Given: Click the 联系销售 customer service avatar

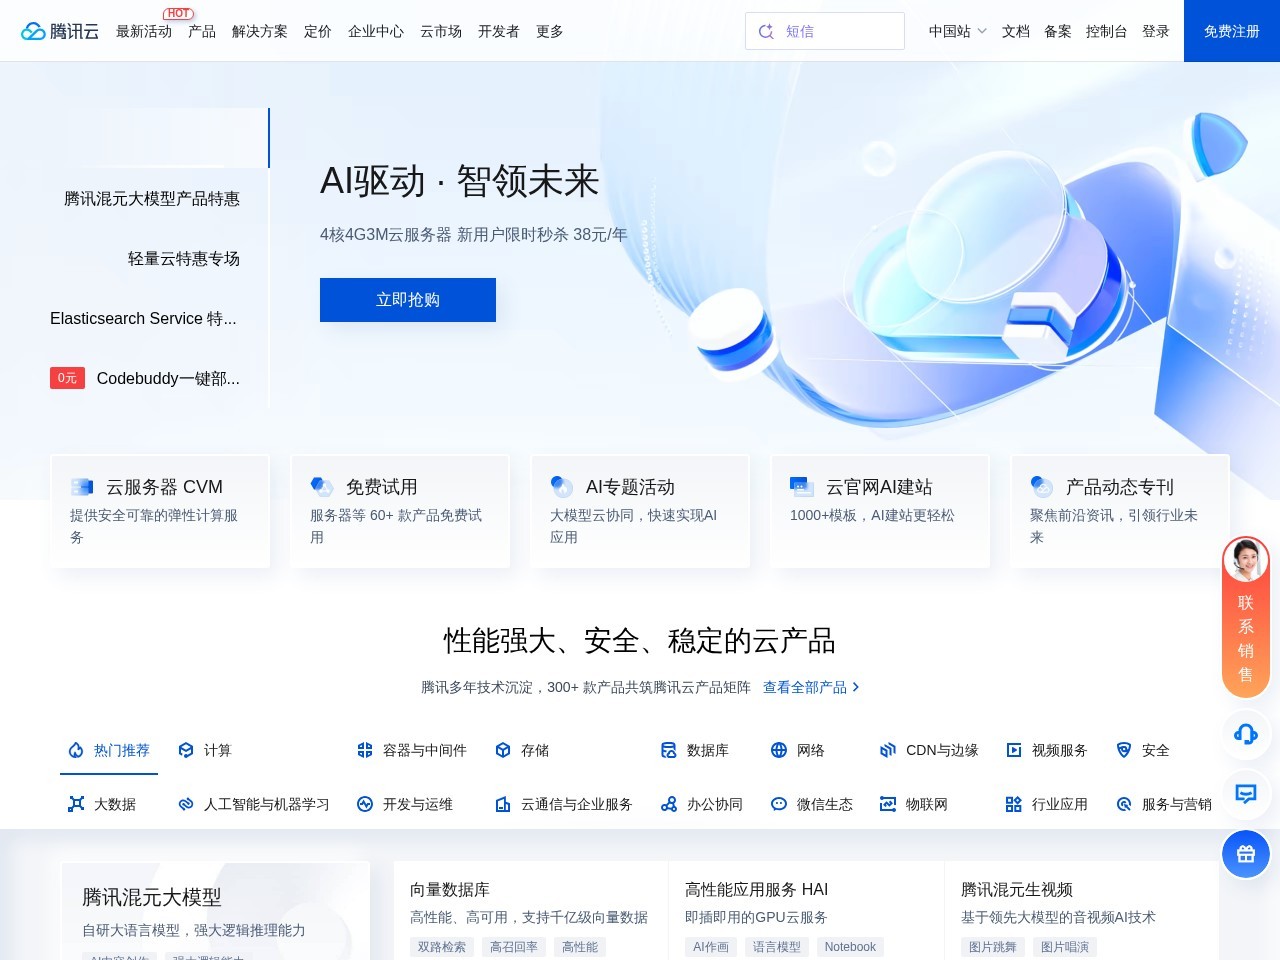Looking at the screenshot, I should pyautogui.click(x=1245, y=560).
